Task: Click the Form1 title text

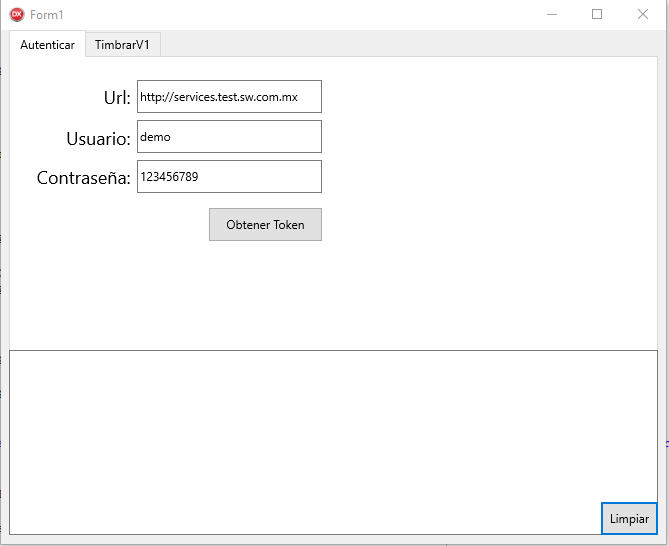Action: tap(47, 15)
